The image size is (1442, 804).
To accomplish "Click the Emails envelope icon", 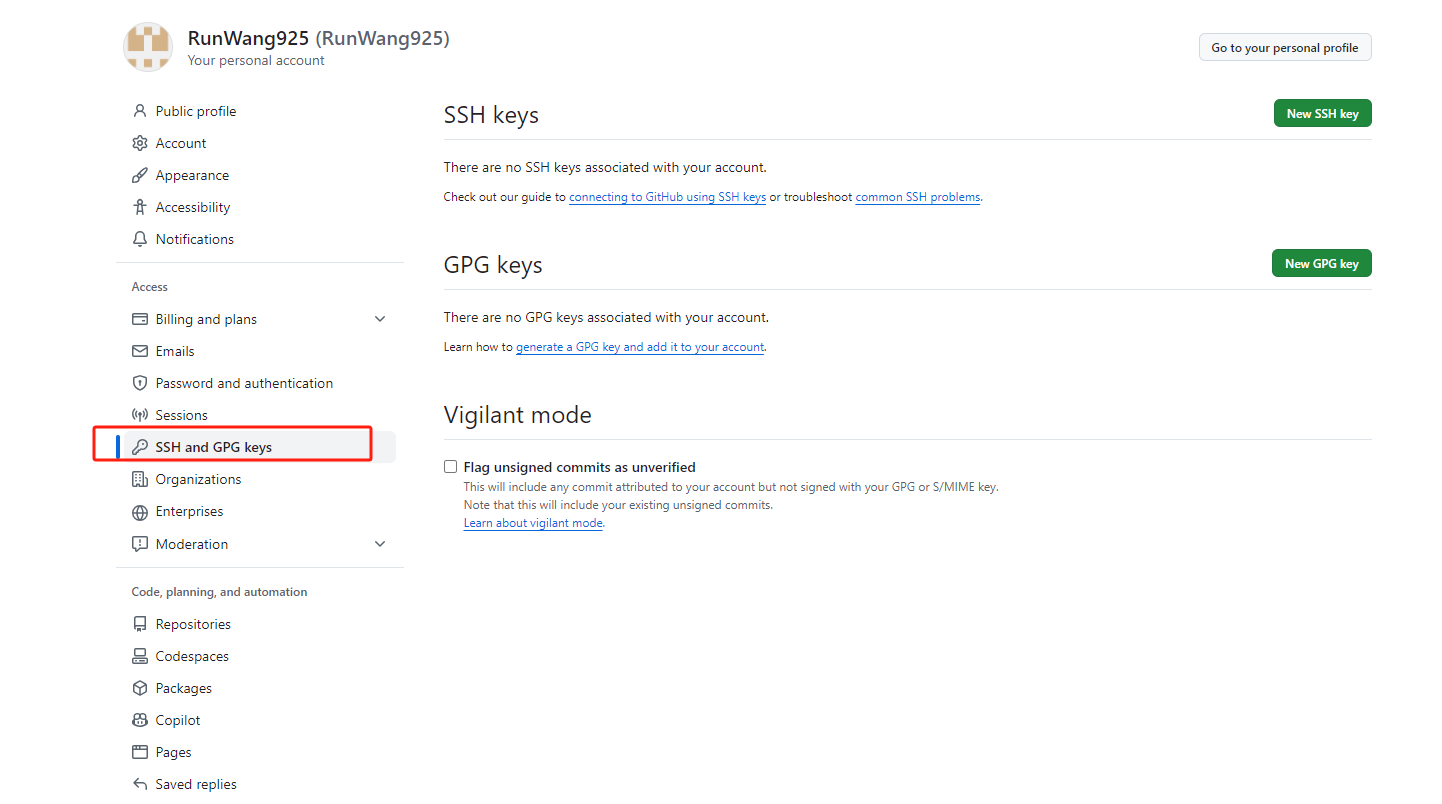I will [140, 351].
